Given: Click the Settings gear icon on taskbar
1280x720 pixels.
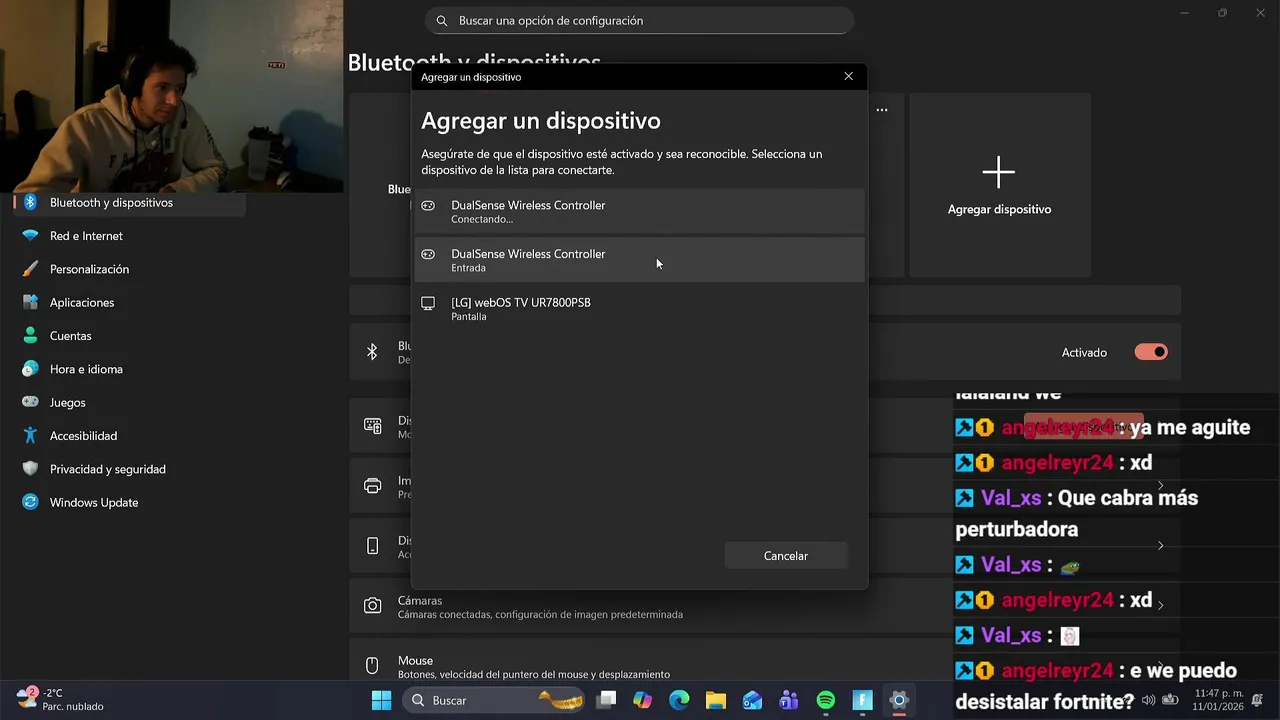Looking at the screenshot, I should [899, 700].
